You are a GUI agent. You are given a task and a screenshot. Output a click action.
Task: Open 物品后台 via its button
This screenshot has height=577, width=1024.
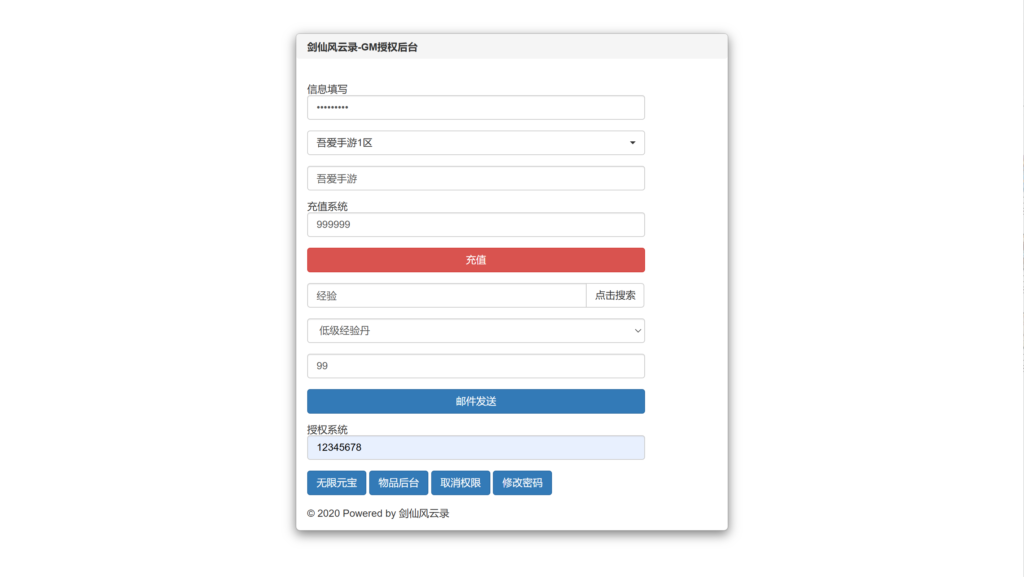pos(398,483)
